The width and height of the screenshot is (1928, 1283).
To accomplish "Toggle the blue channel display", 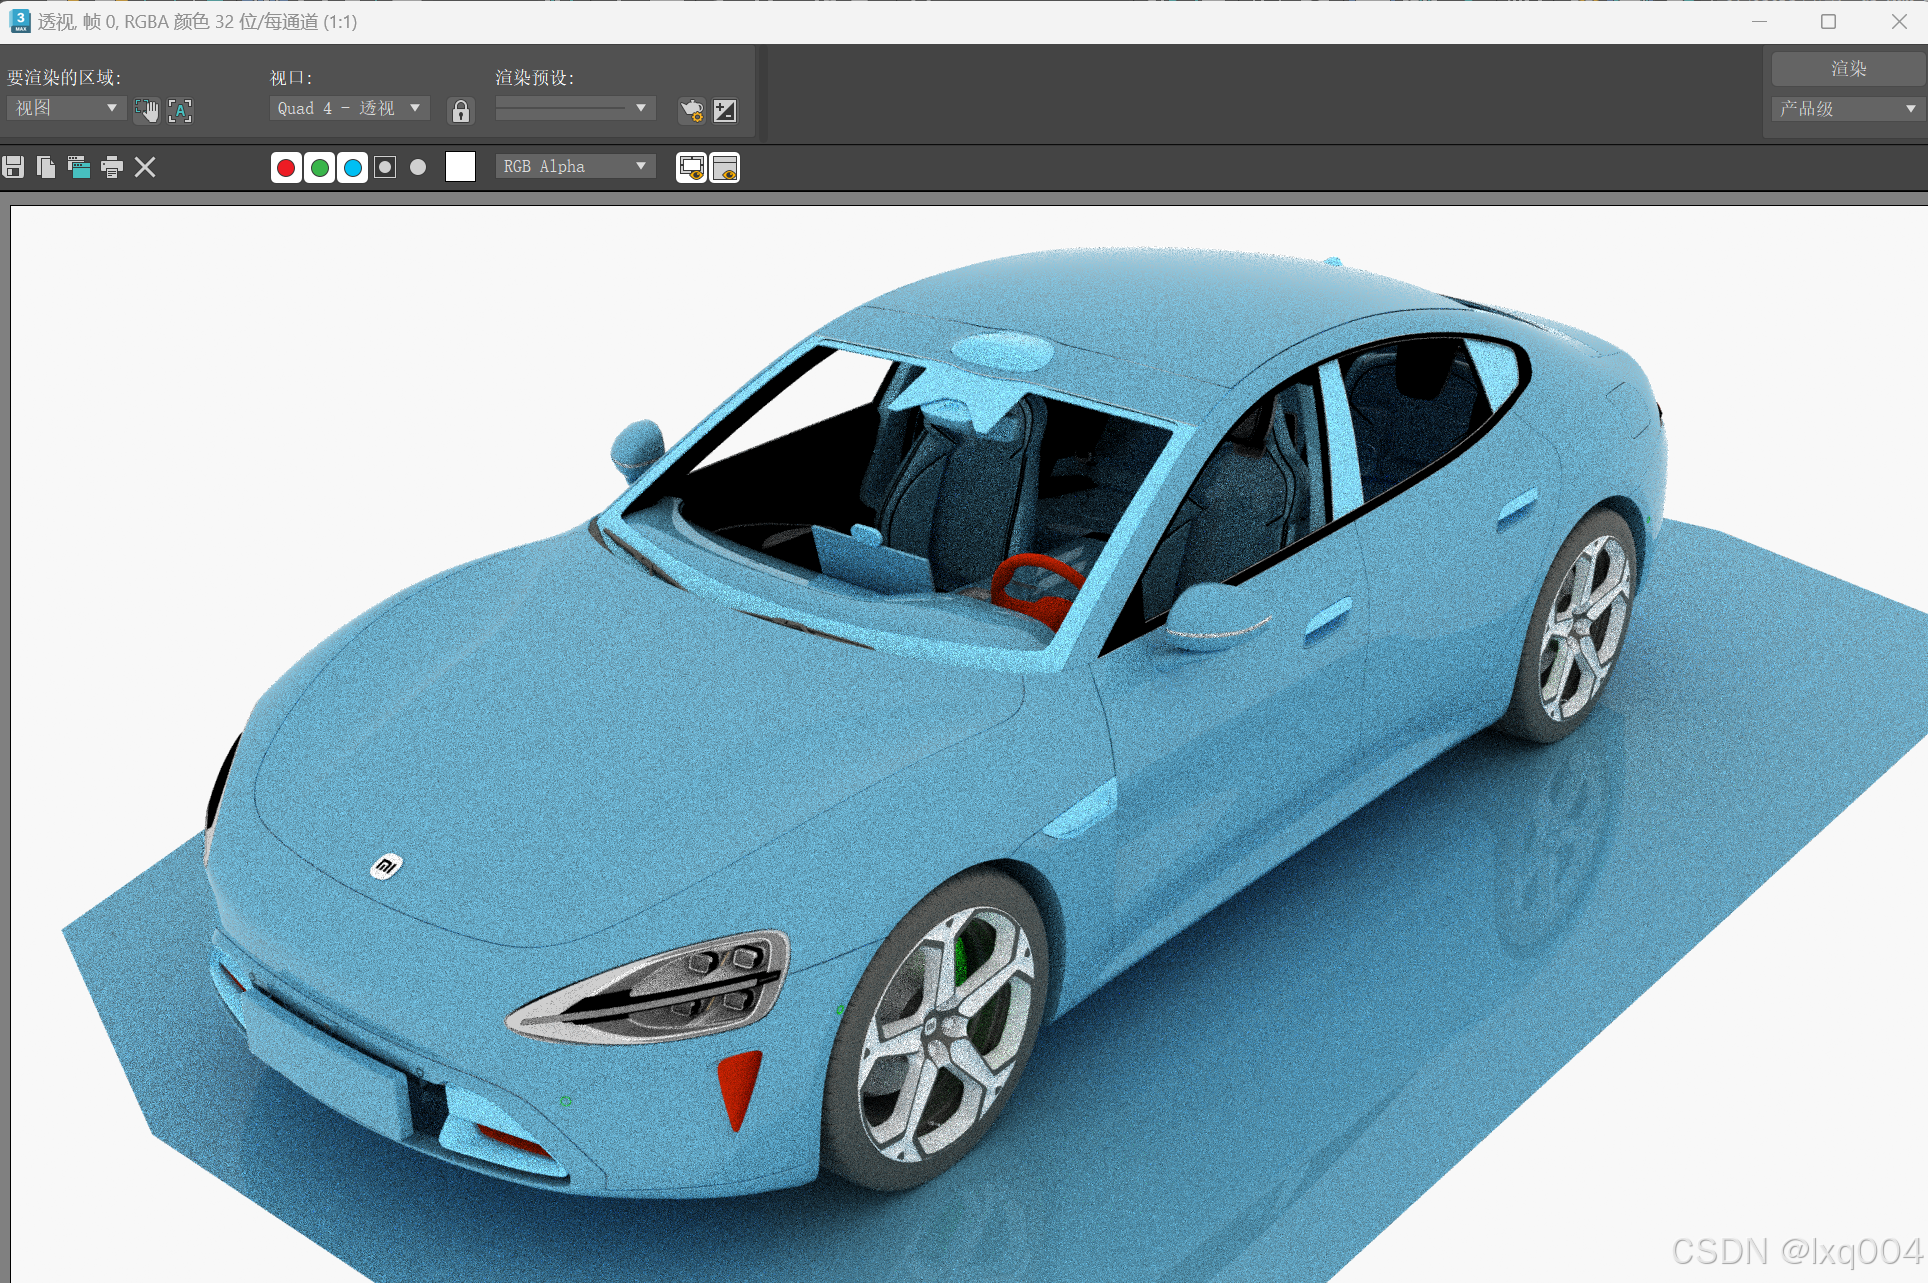I will pyautogui.click(x=352, y=167).
